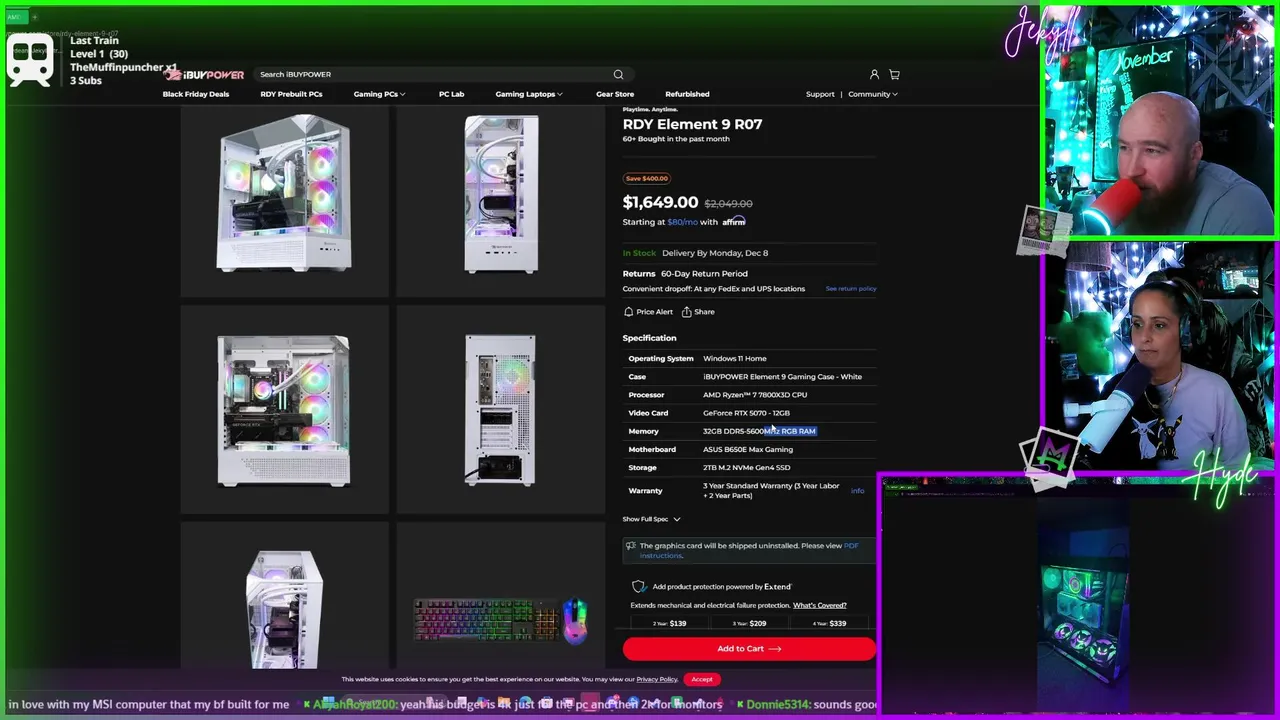Select the 2 Year $139 protection plan
Viewport: 1280px width, 720px height.
click(x=670, y=623)
